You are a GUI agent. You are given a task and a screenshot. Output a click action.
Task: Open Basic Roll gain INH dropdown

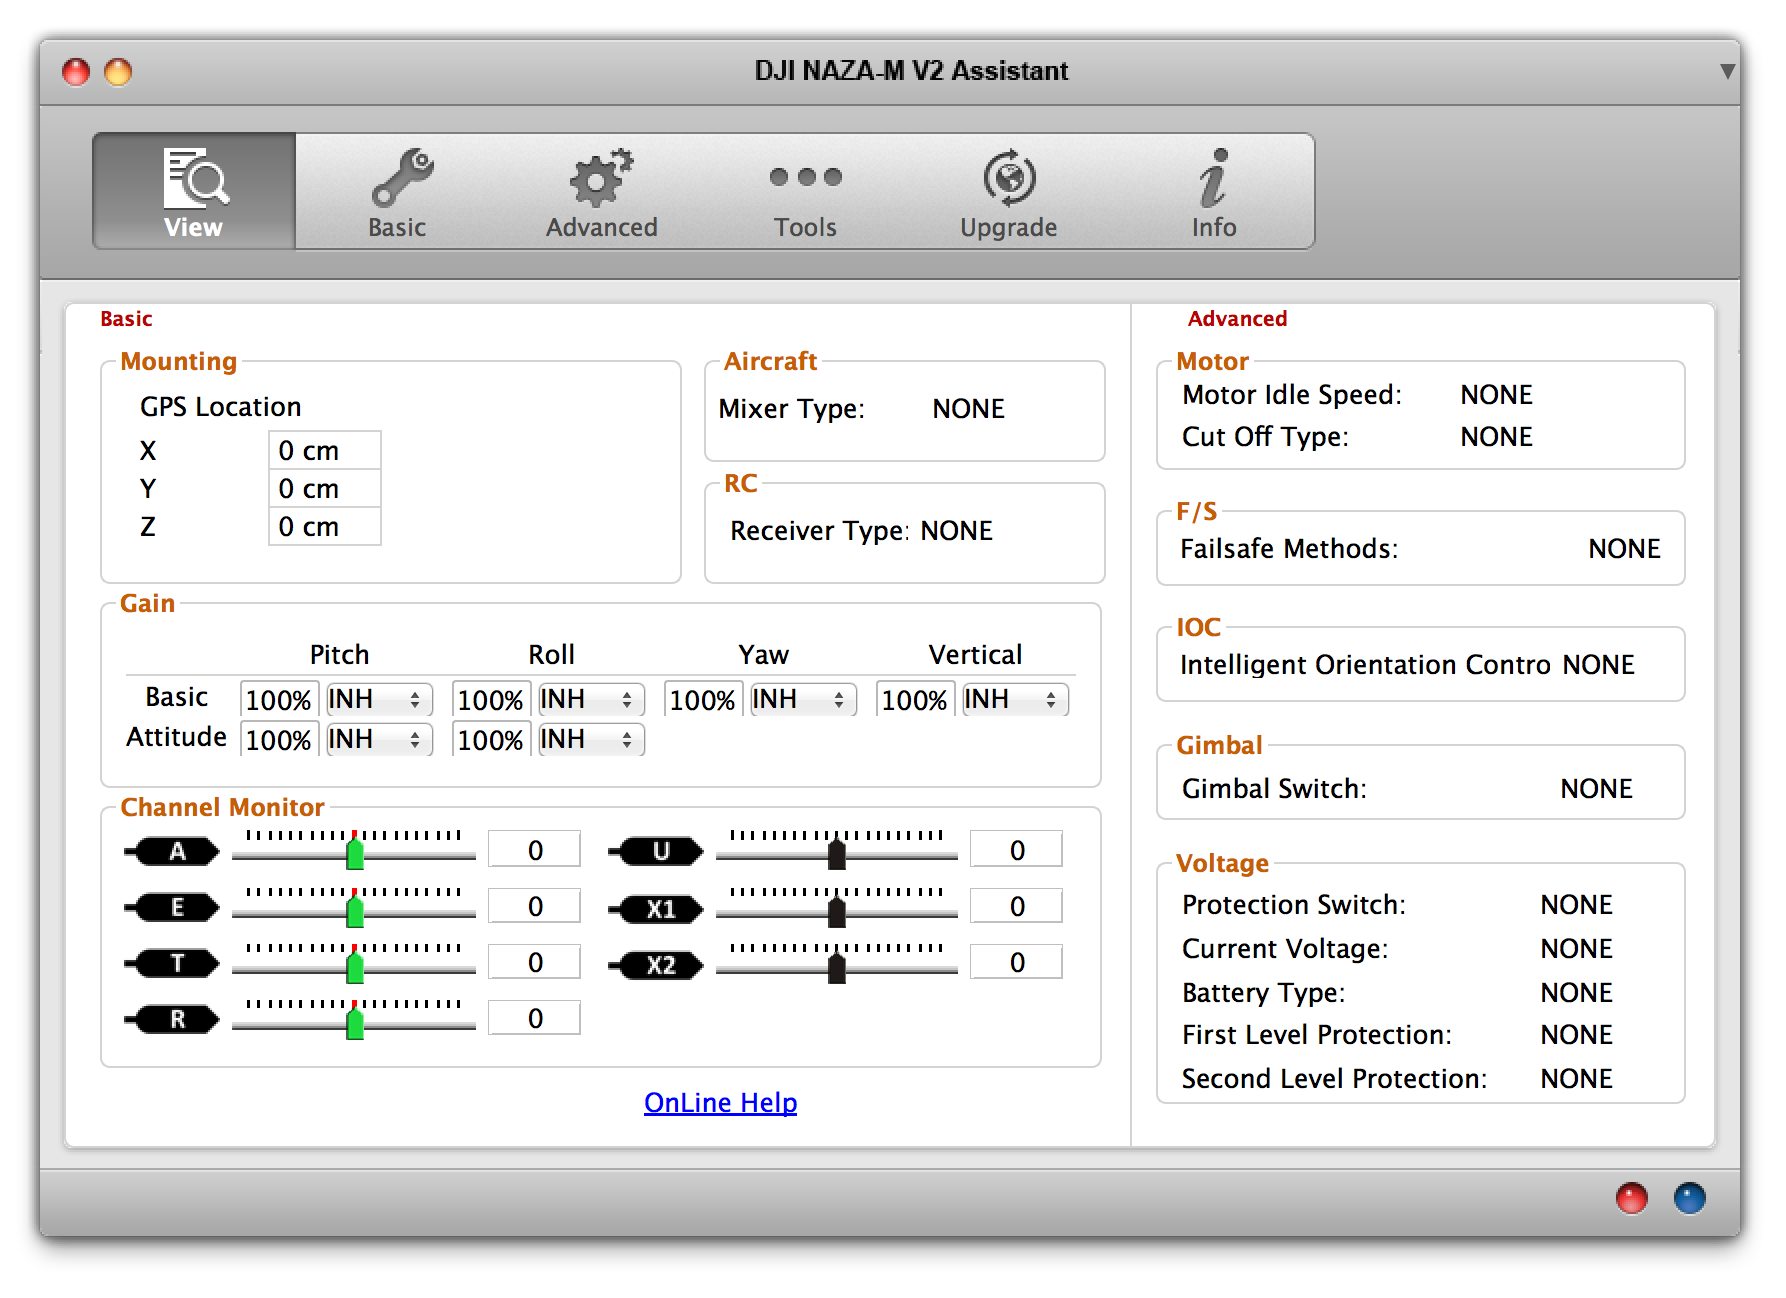591,699
